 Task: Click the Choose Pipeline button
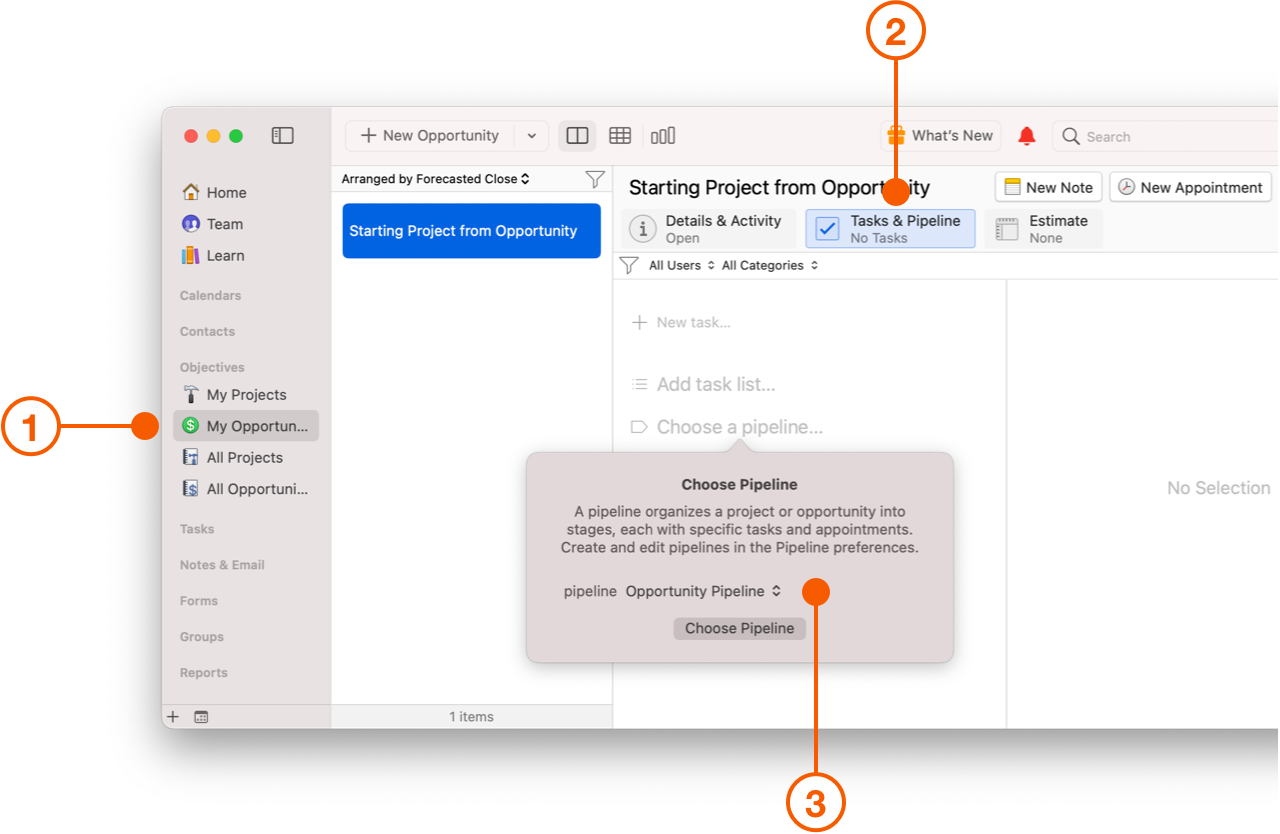pyautogui.click(x=740, y=629)
